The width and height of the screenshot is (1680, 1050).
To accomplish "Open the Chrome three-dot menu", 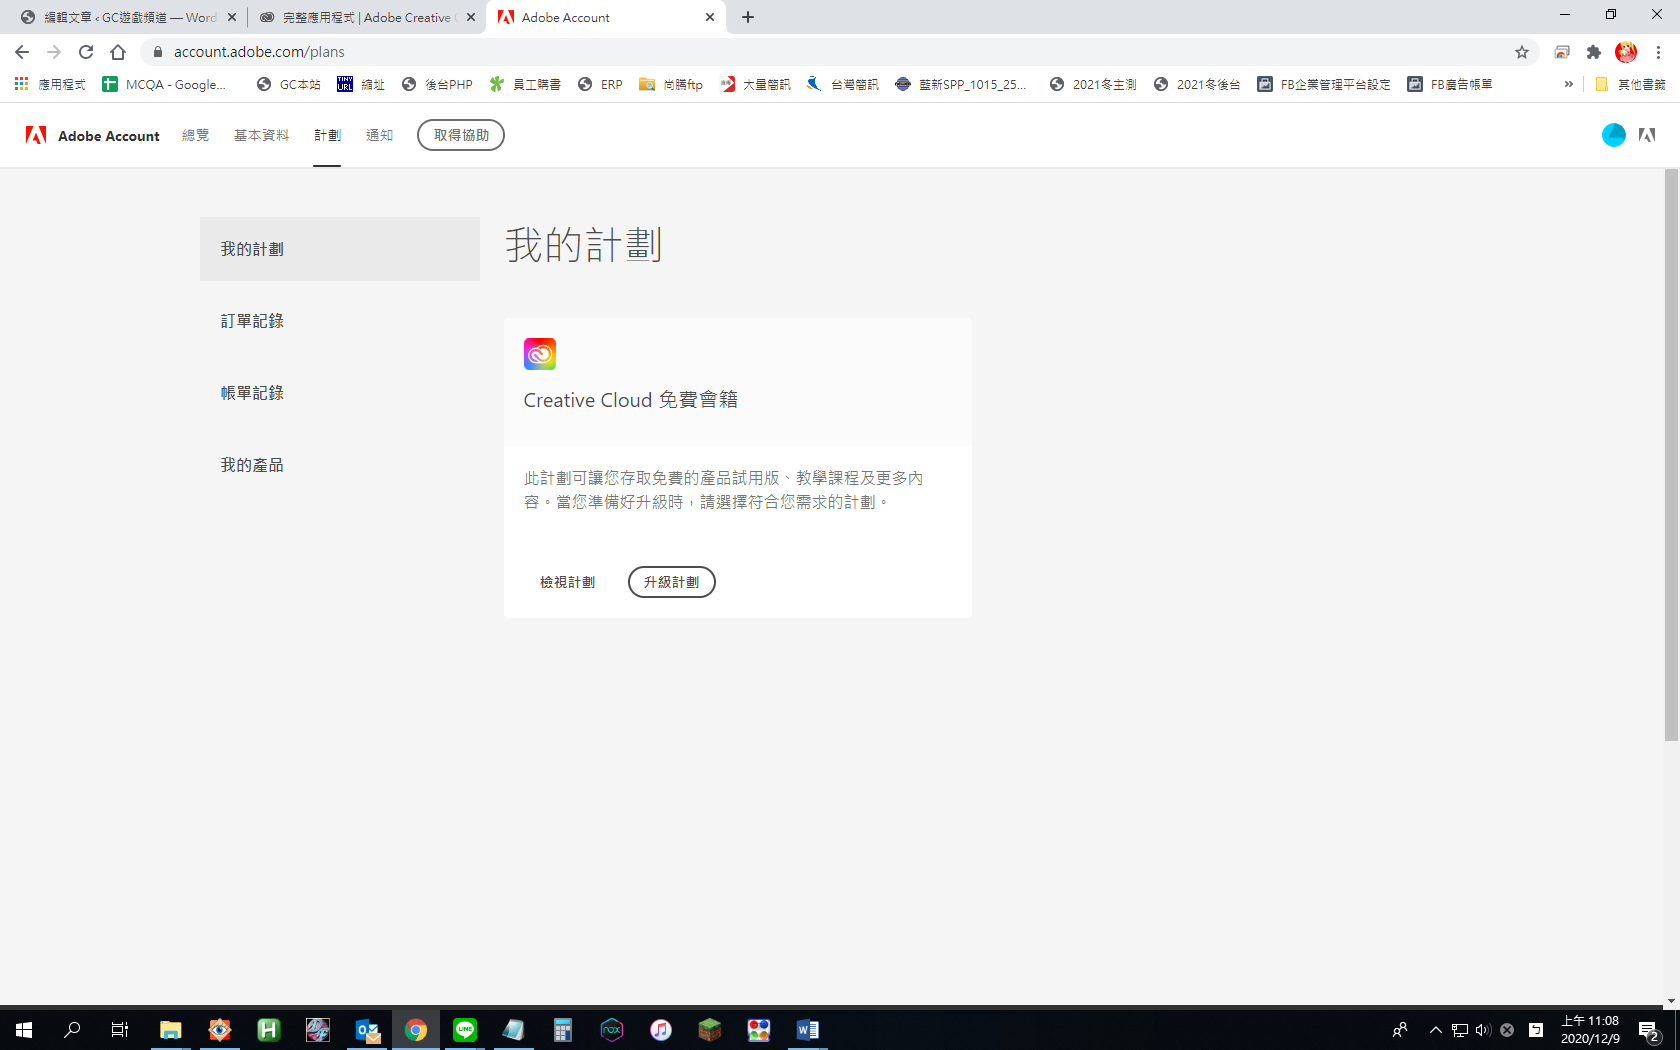I will click(1658, 52).
